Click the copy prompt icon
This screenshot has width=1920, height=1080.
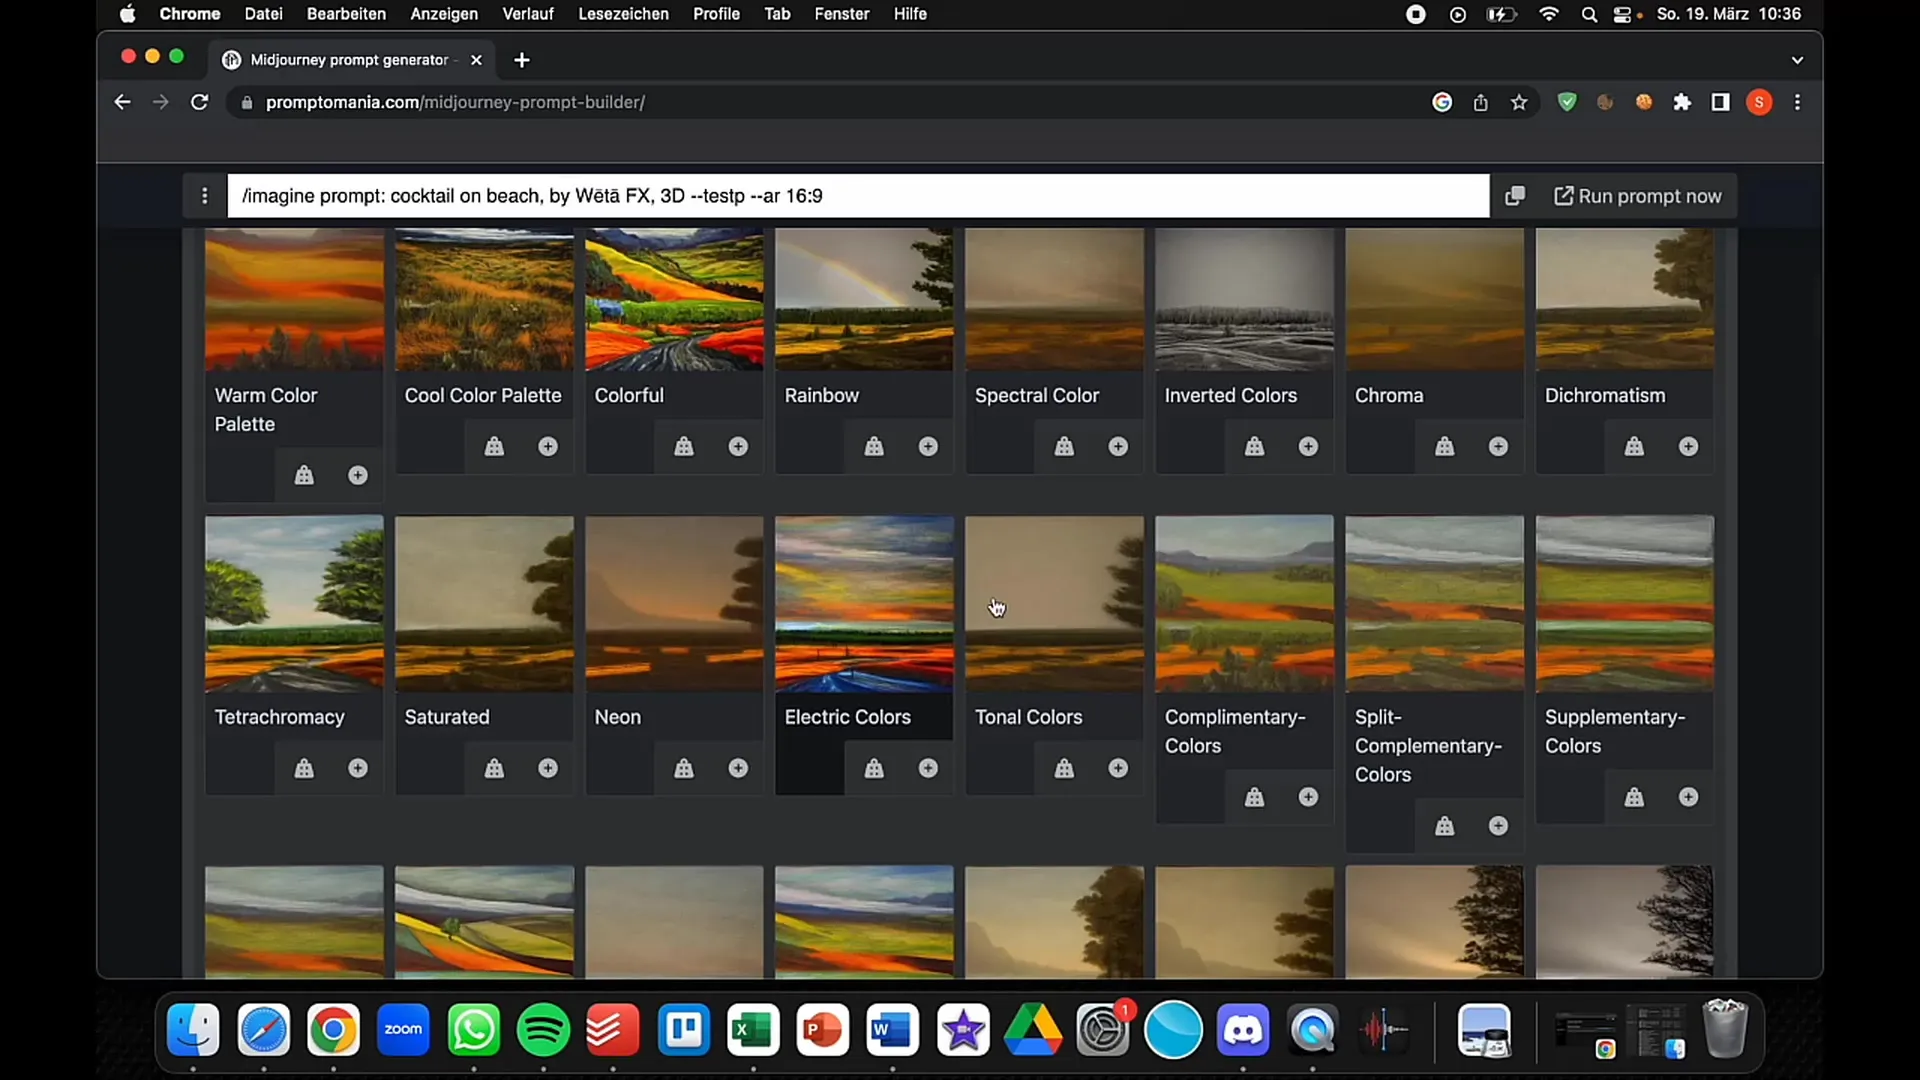(x=1514, y=195)
